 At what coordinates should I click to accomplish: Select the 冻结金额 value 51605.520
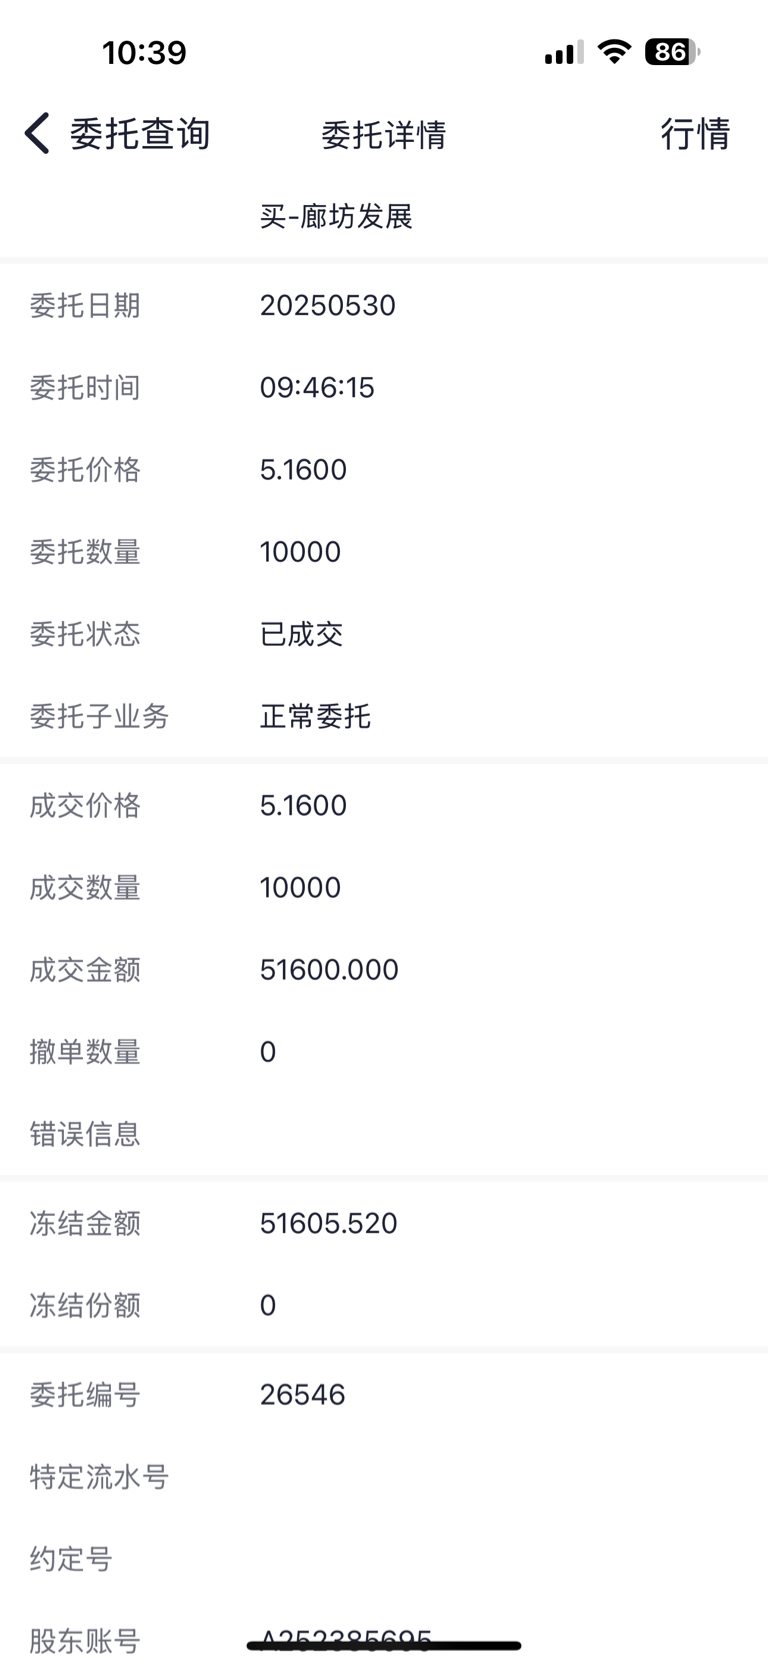pos(329,1223)
